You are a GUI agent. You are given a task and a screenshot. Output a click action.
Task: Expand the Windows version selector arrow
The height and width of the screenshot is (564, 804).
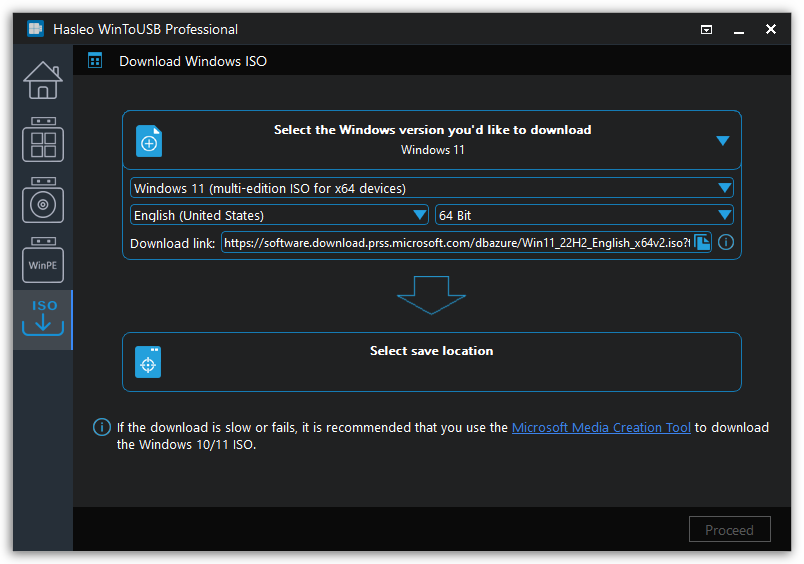[x=722, y=140]
